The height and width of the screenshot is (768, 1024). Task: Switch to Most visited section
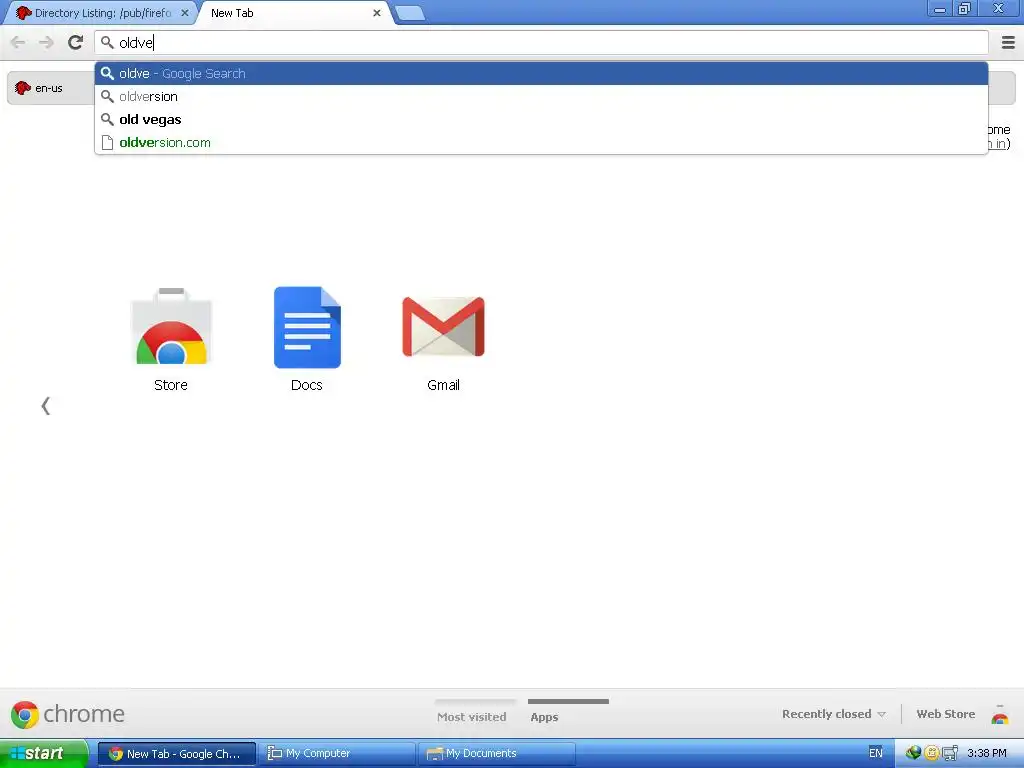pyautogui.click(x=472, y=716)
